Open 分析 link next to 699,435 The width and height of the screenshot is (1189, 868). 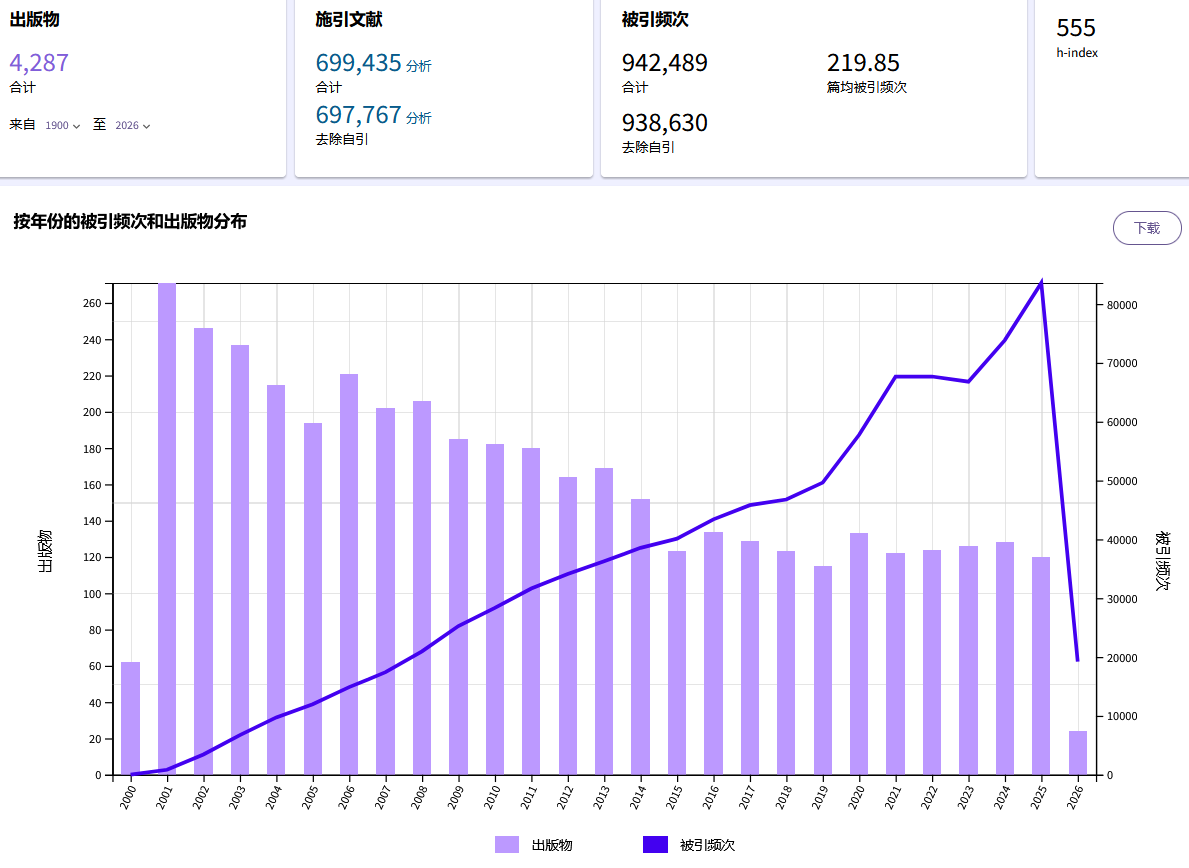coord(419,66)
